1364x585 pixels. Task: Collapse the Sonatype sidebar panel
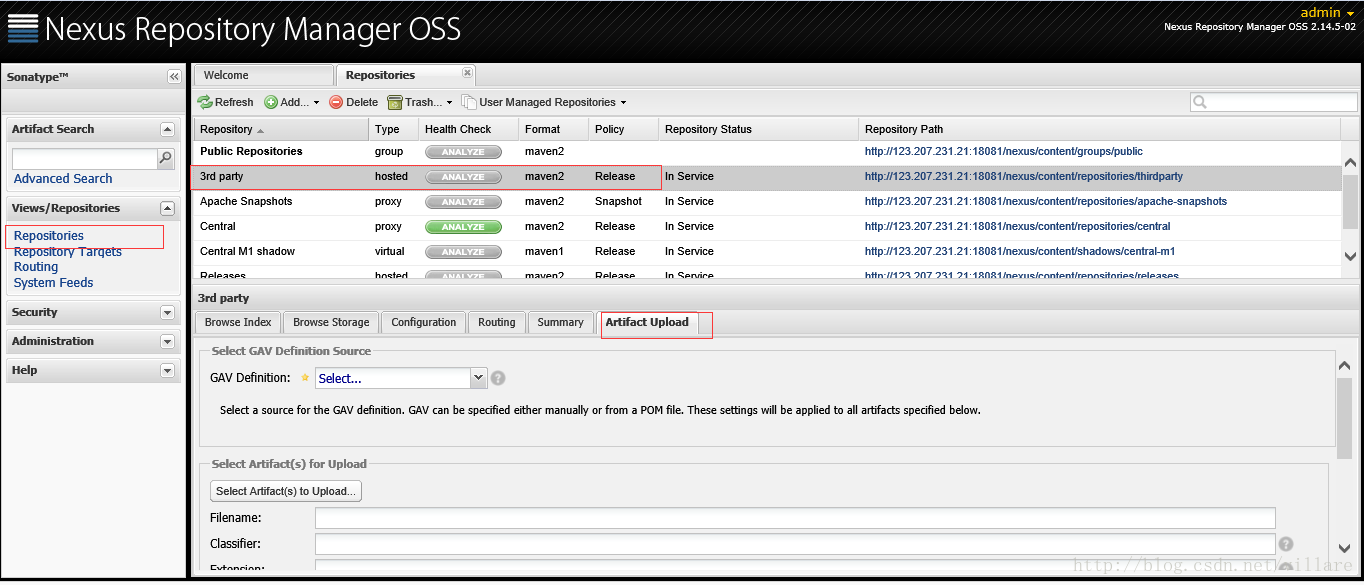click(174, 77)
